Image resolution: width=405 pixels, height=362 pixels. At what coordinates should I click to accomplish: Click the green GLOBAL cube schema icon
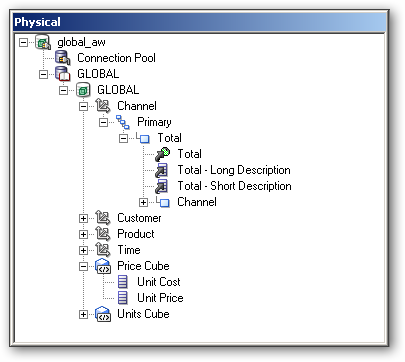click(x=83, y=90)
